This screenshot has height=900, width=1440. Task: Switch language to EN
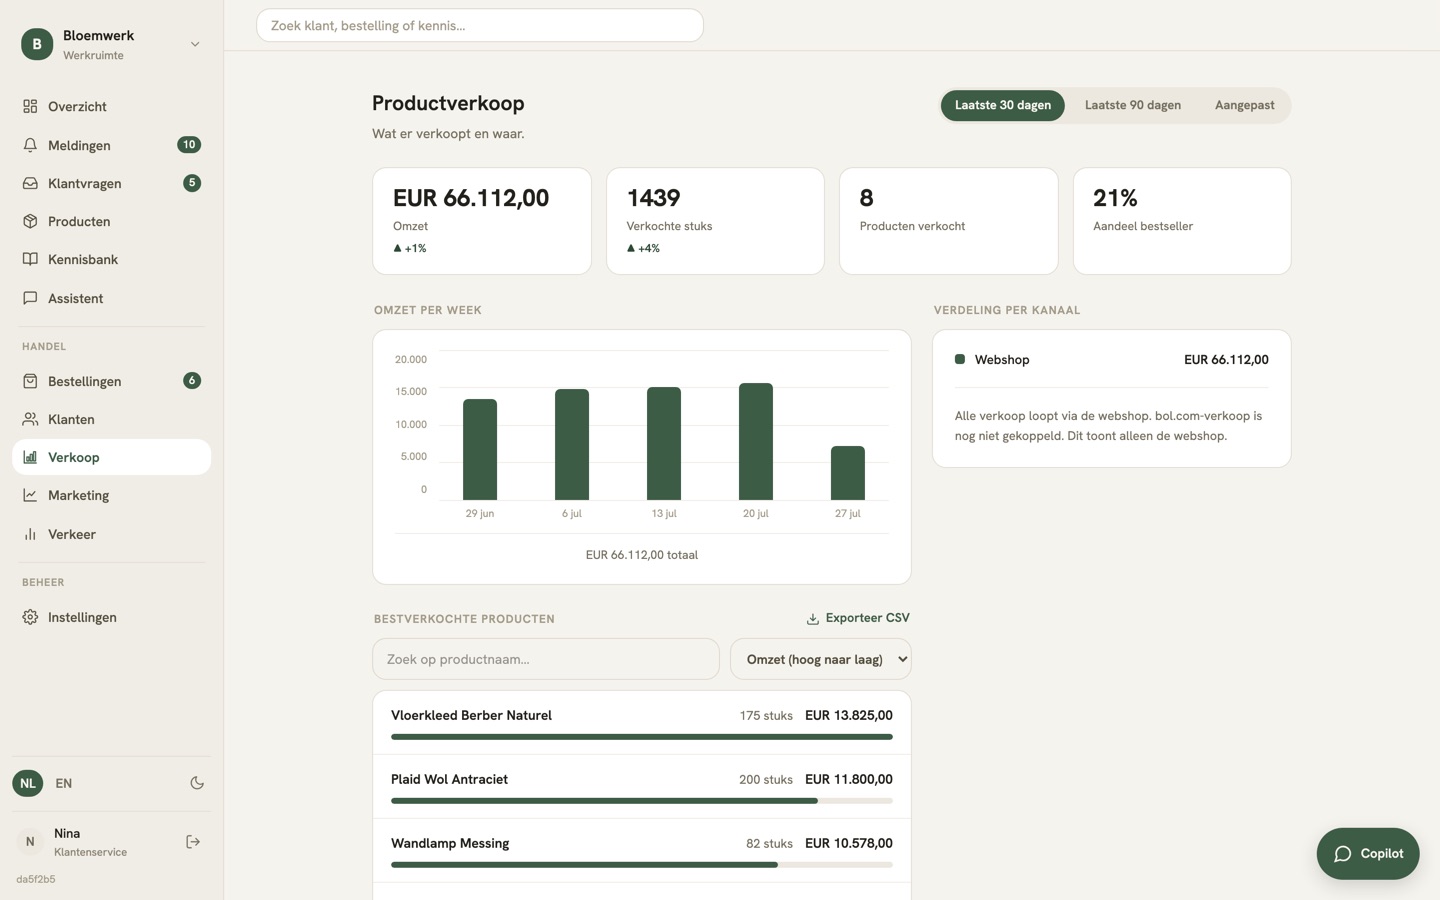click(x=64, y=783)
